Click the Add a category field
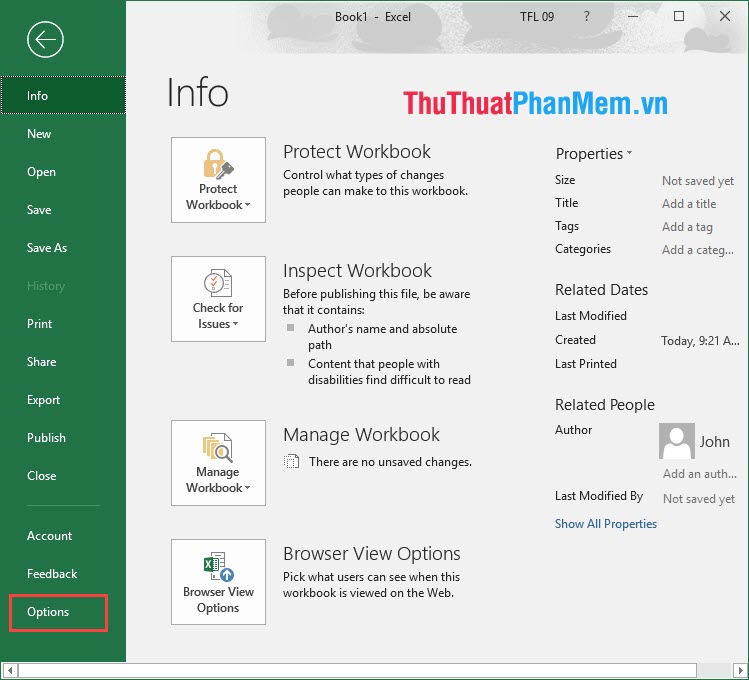This screenshot has height=680, width=749. (x=697, y=250)
